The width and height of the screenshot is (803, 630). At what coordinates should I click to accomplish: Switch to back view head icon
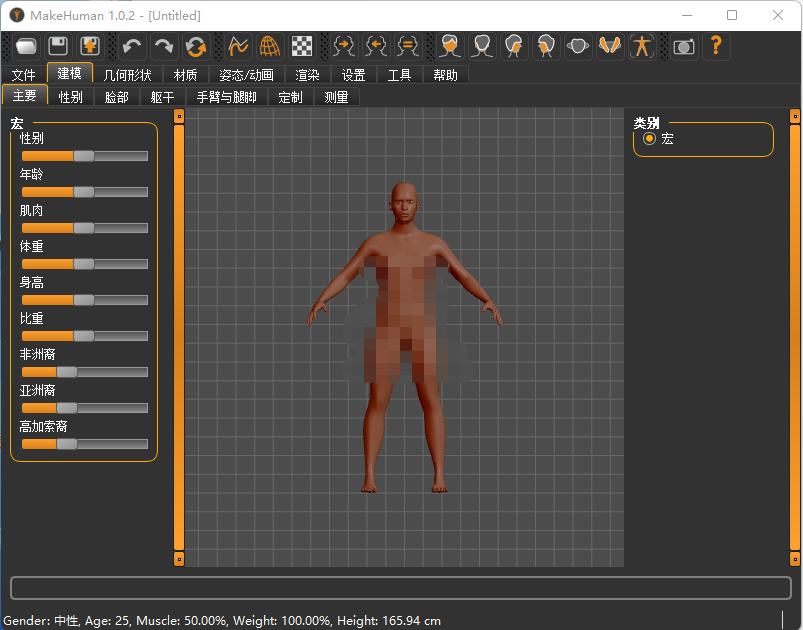pyautogui.click(x=482, y=47)
